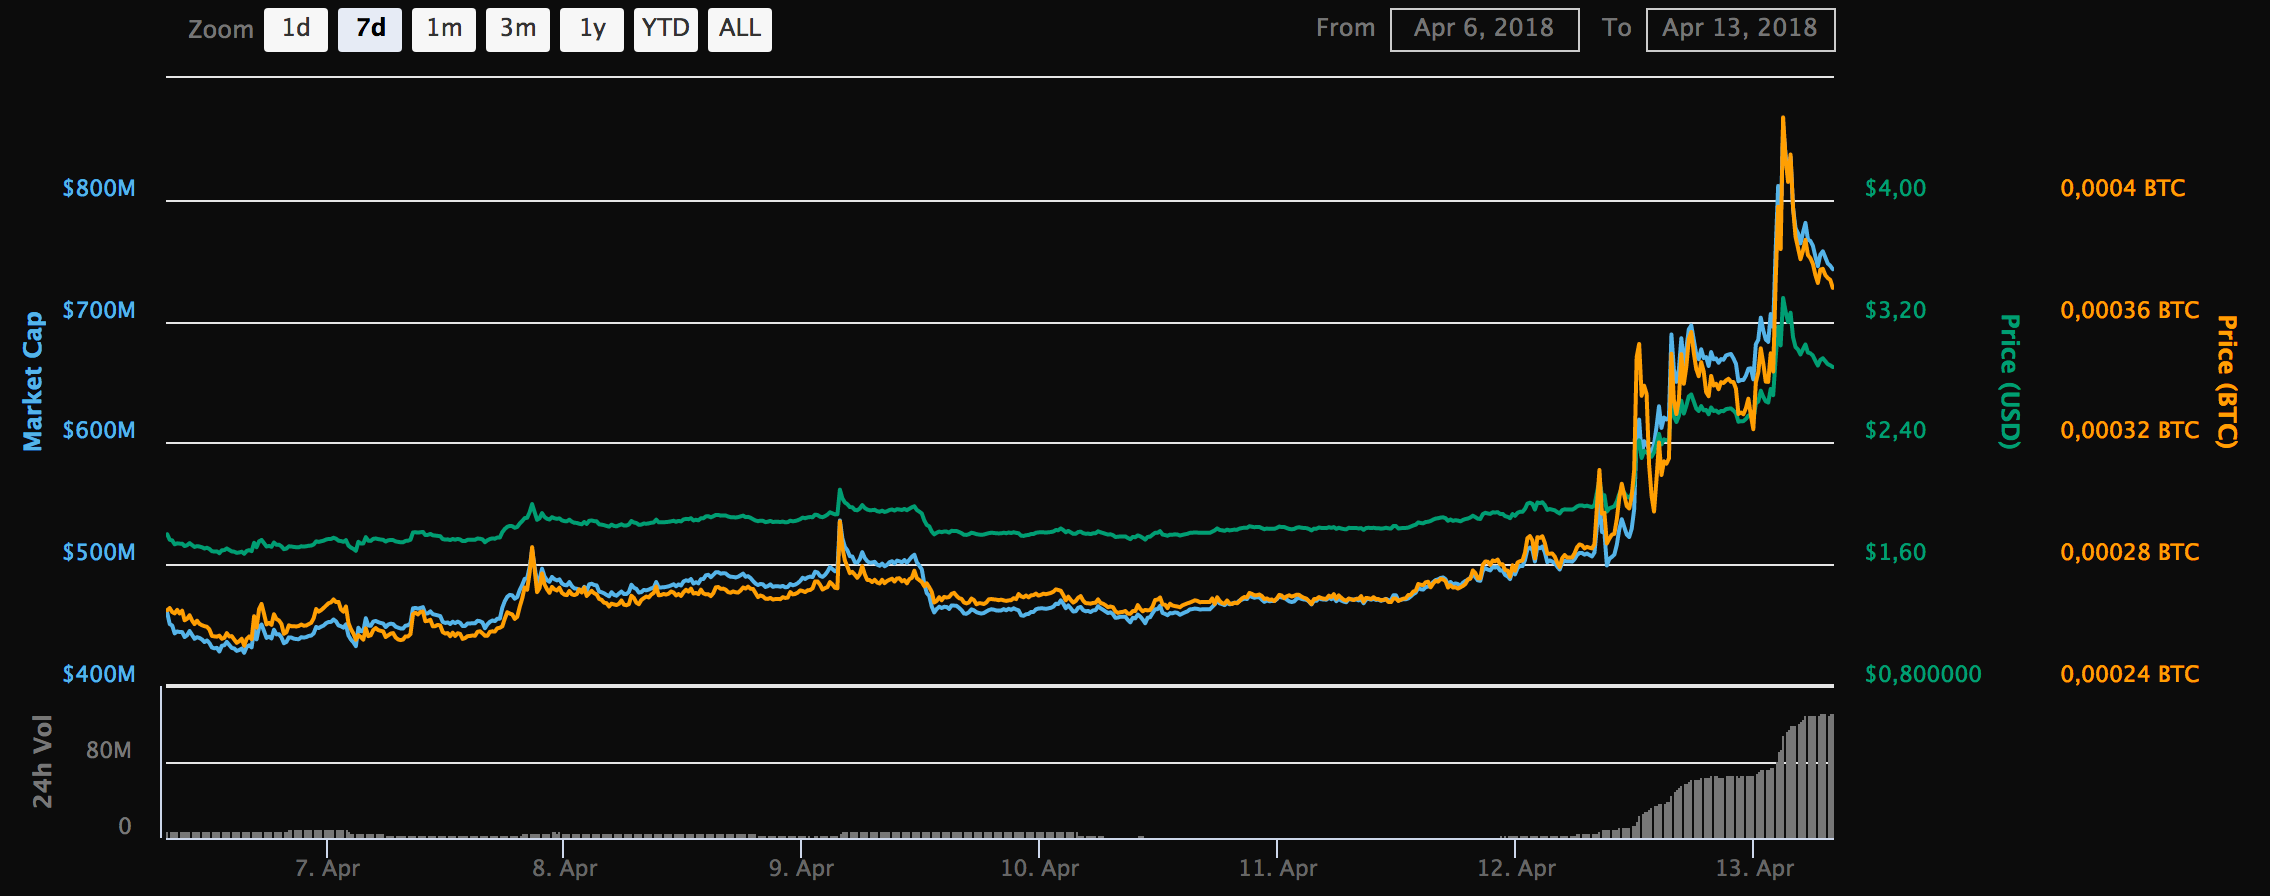Click the 10. Apr date marker
Screen dimensions: 2270x896
point(1040,868)
